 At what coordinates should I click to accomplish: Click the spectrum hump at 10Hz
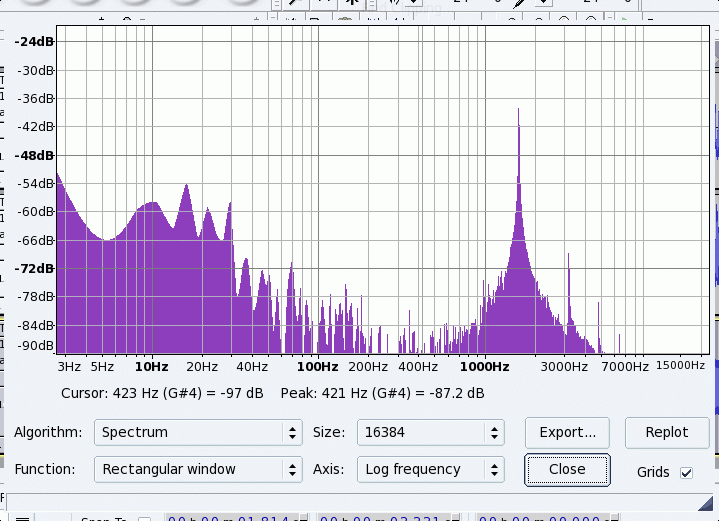151,205
